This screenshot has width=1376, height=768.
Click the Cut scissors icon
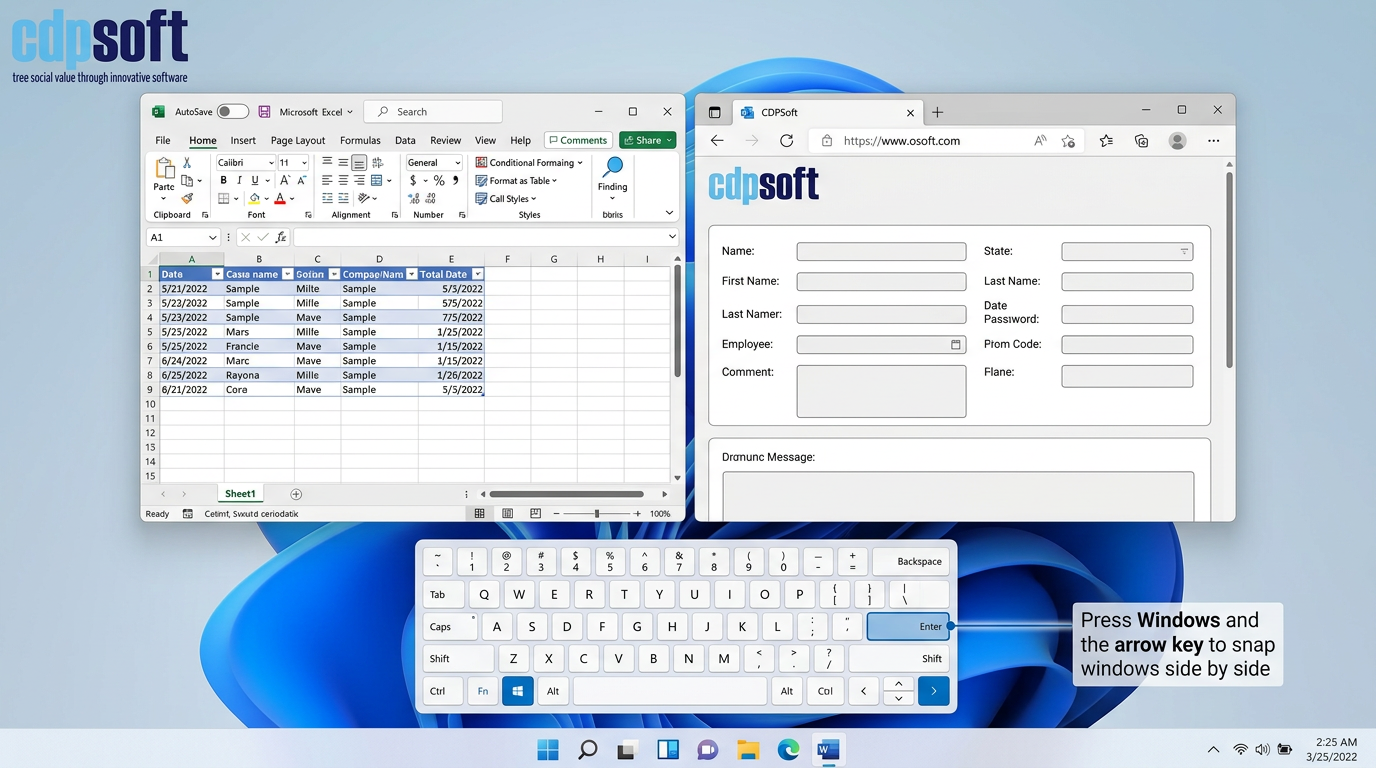coord(187,162)
